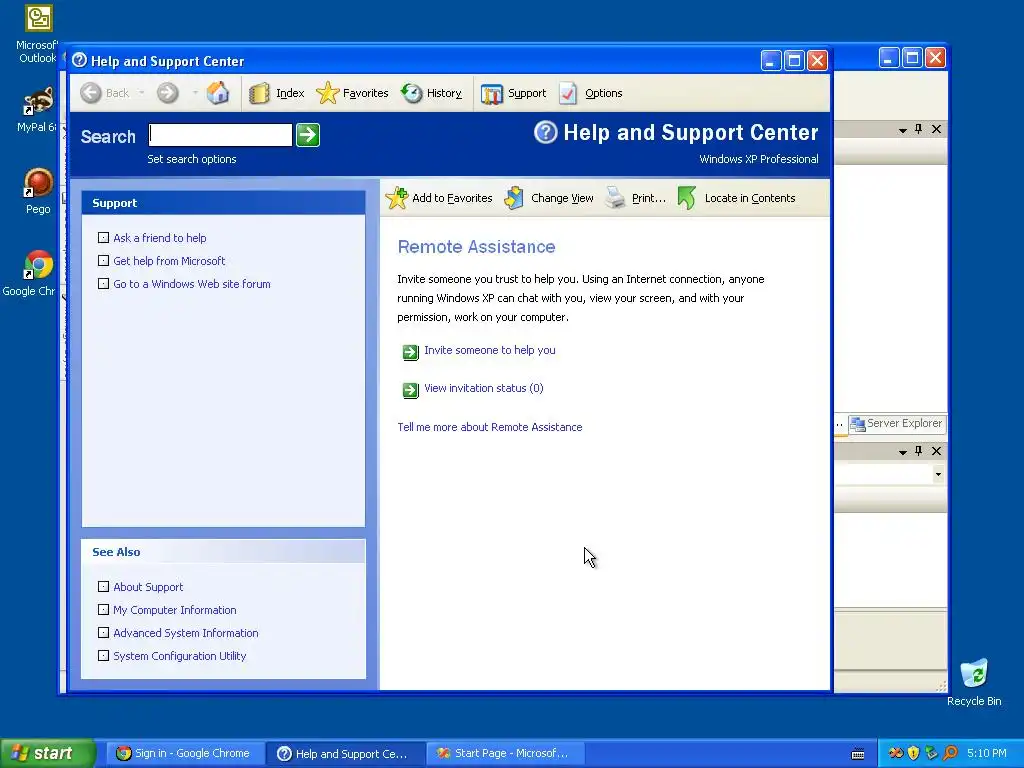The width and height of the screenshot is (1024, 768).
Task: Toggle lower panel auto-hide pin in Visual Studio
Action: (919, 451)
